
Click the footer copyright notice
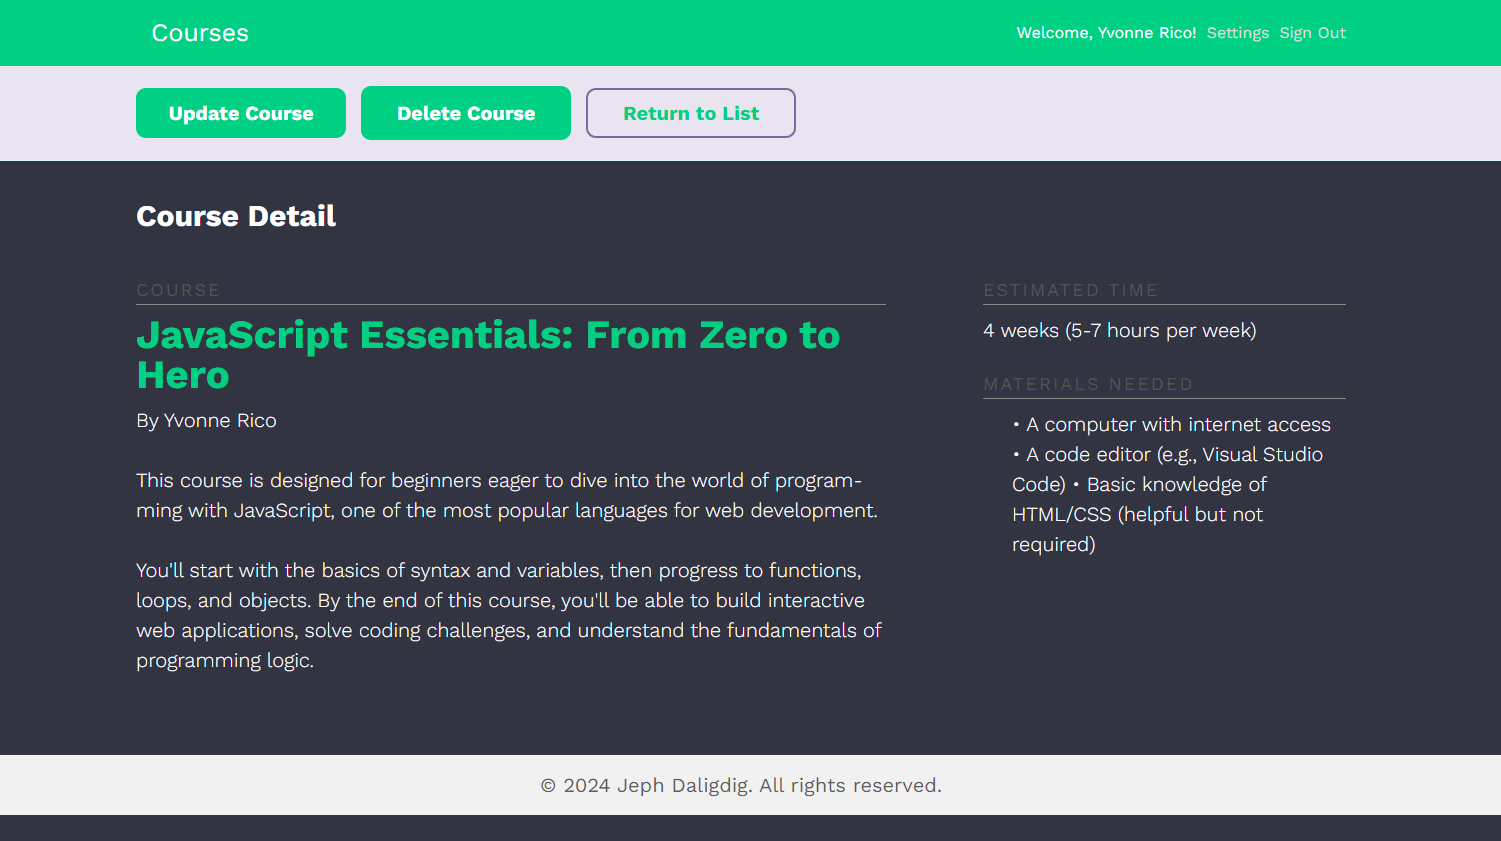click(741, 786)
